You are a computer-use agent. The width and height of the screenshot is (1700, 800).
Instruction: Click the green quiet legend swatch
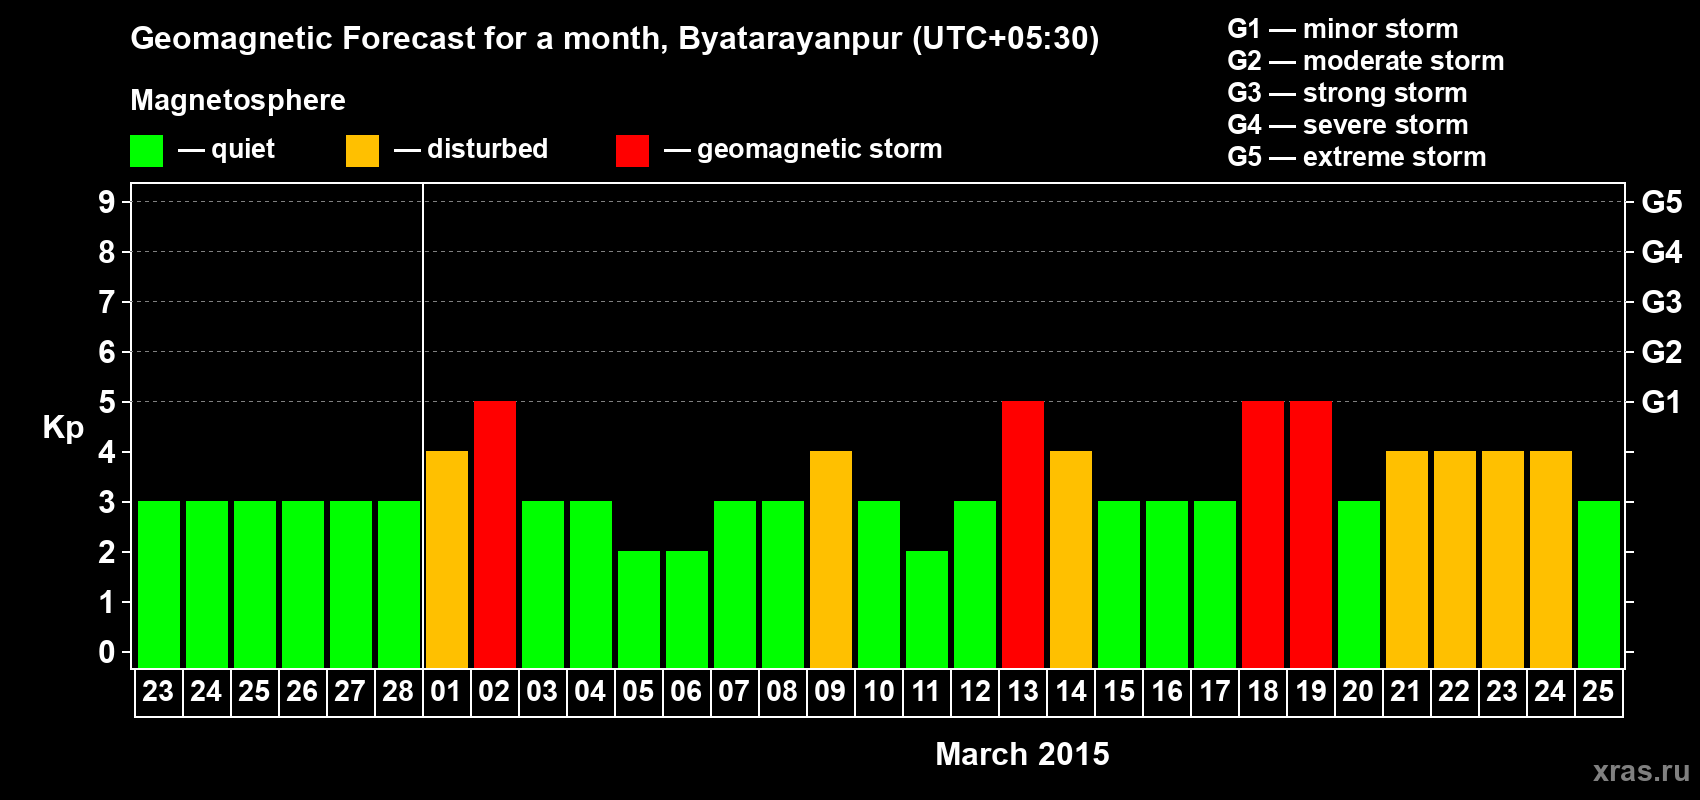click(x=147, y=151)
